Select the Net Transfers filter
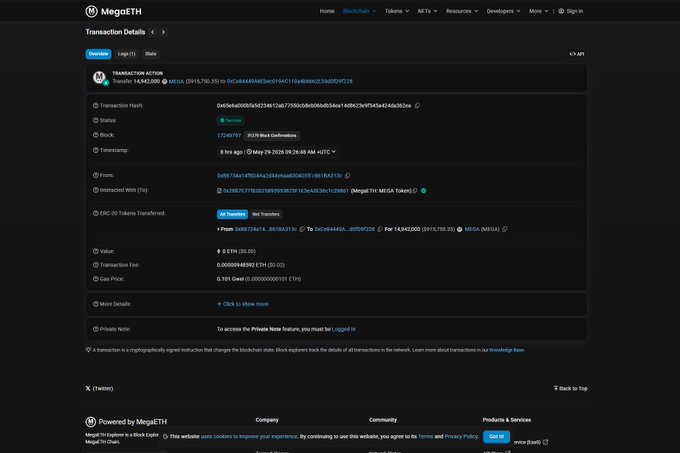The image size is (680, 453). coord(266,214)
